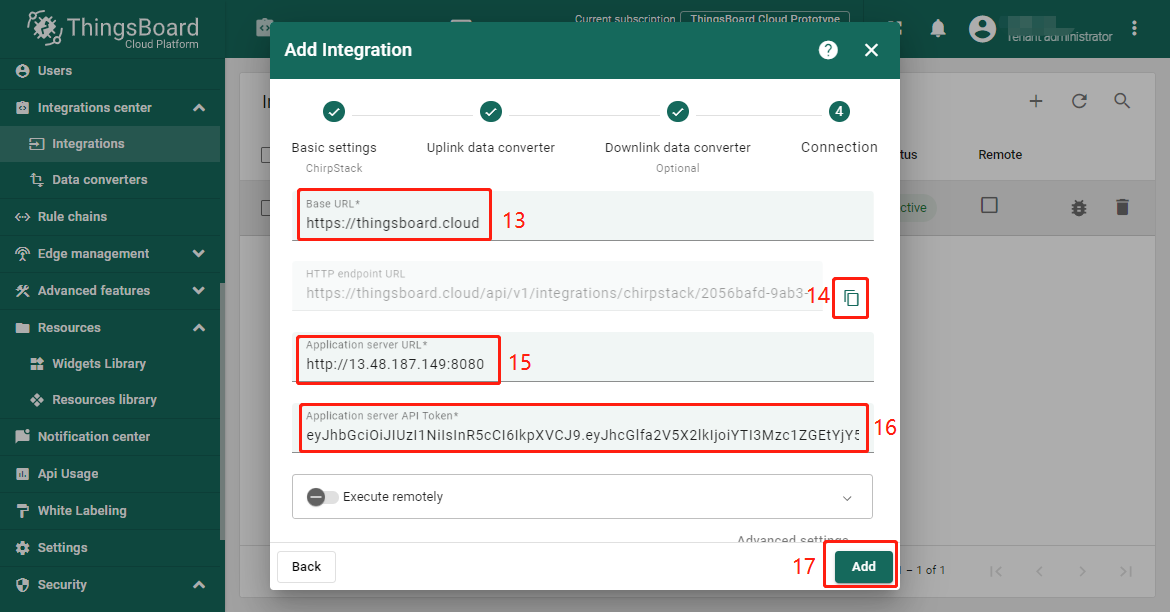1170x612 pixels.
Task: Toggle the Execute remotely switch
Action: click(322, 497)
